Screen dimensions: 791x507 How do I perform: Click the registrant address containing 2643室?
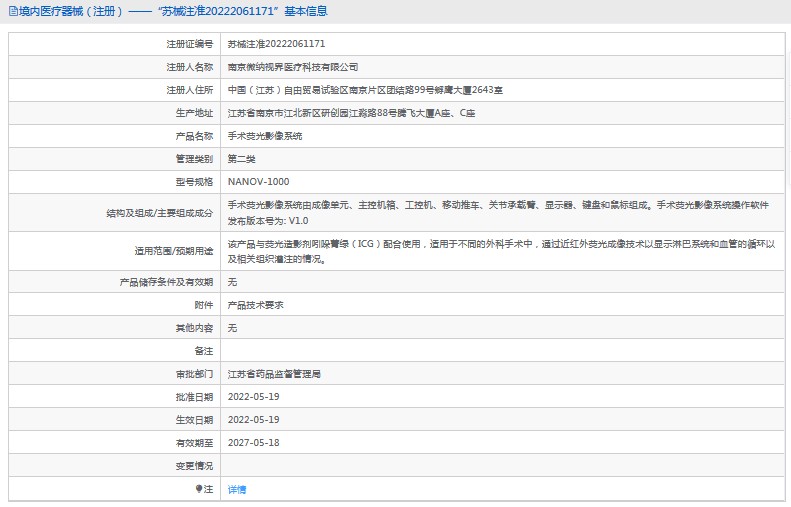coord(365,90)
